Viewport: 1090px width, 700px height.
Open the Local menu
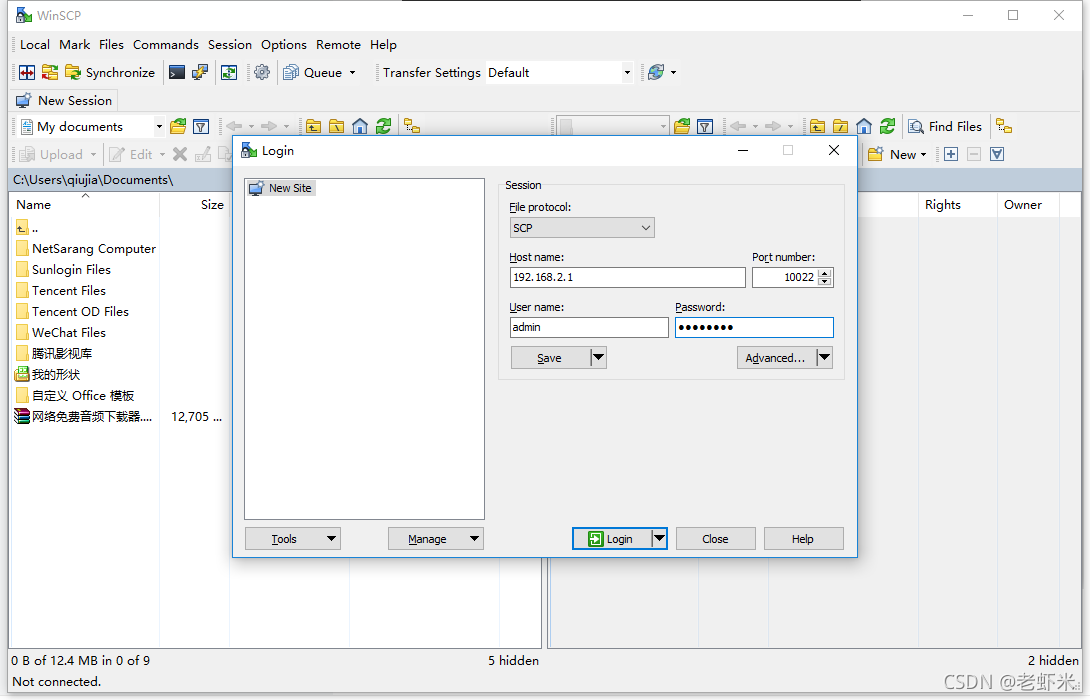click(x=35, y=44)
